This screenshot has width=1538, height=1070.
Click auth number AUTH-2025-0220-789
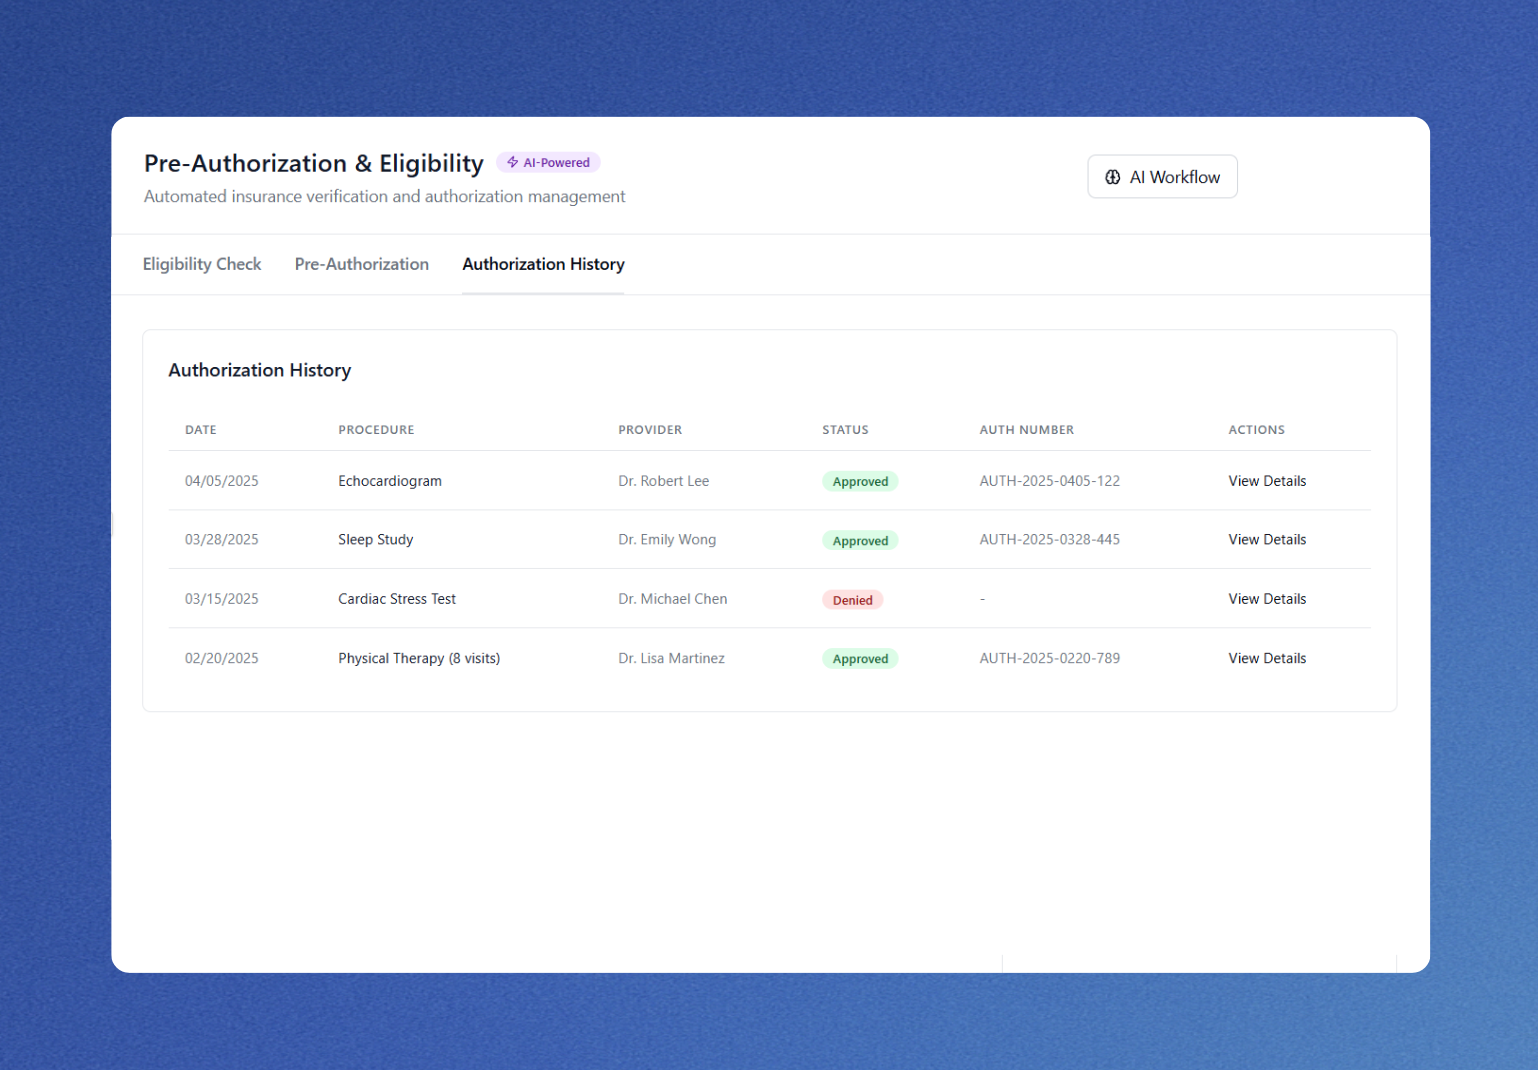click(1049, 658)
